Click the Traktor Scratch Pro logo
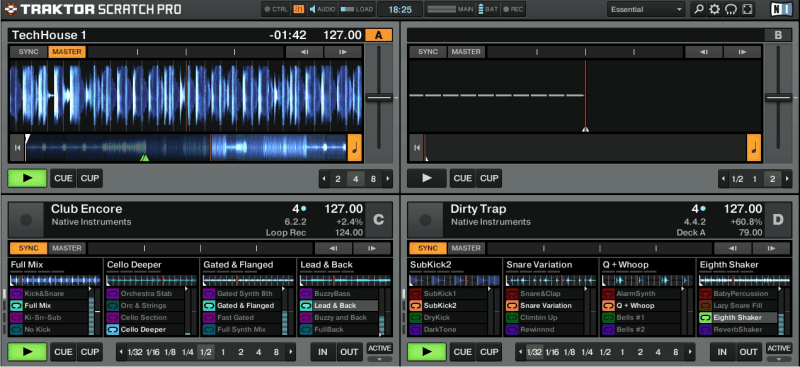800x367 pixels. pyautogui.click(x=93, y=9)
